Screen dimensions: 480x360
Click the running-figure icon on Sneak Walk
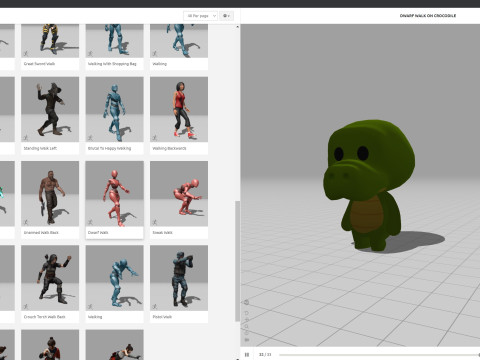155,222
